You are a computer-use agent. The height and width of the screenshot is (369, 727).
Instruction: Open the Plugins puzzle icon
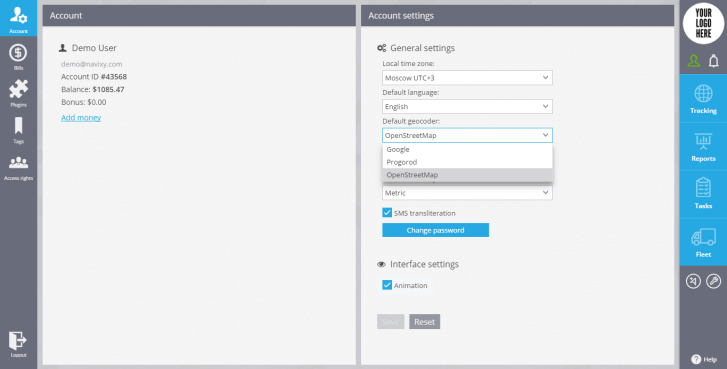click(x=18, y=89)
